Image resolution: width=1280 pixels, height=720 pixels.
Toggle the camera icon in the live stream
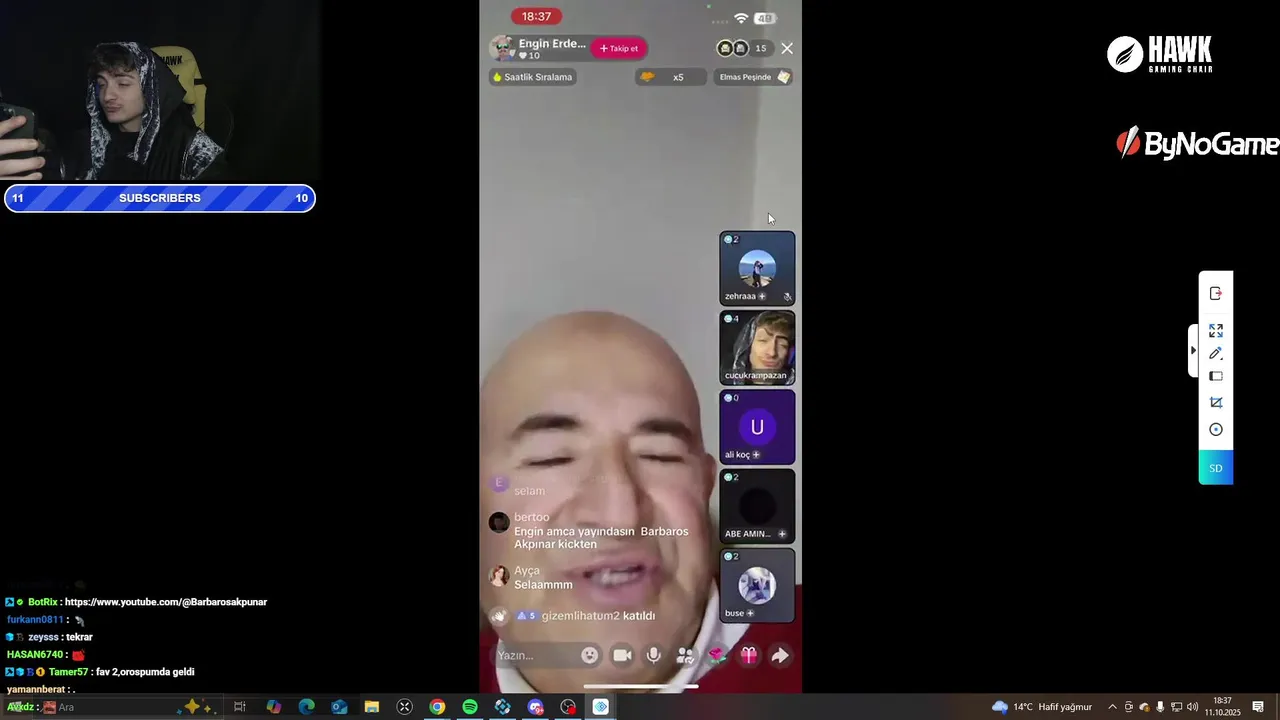tap(622, 655)
